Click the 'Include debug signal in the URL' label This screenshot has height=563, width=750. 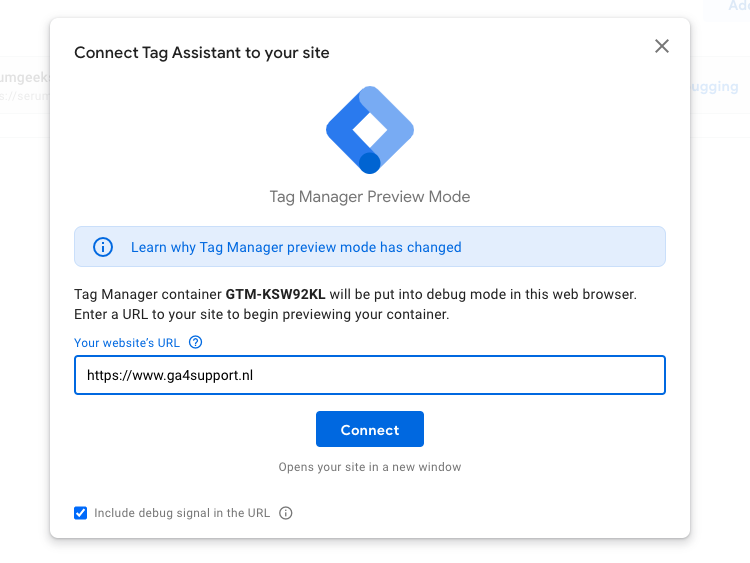182,513
